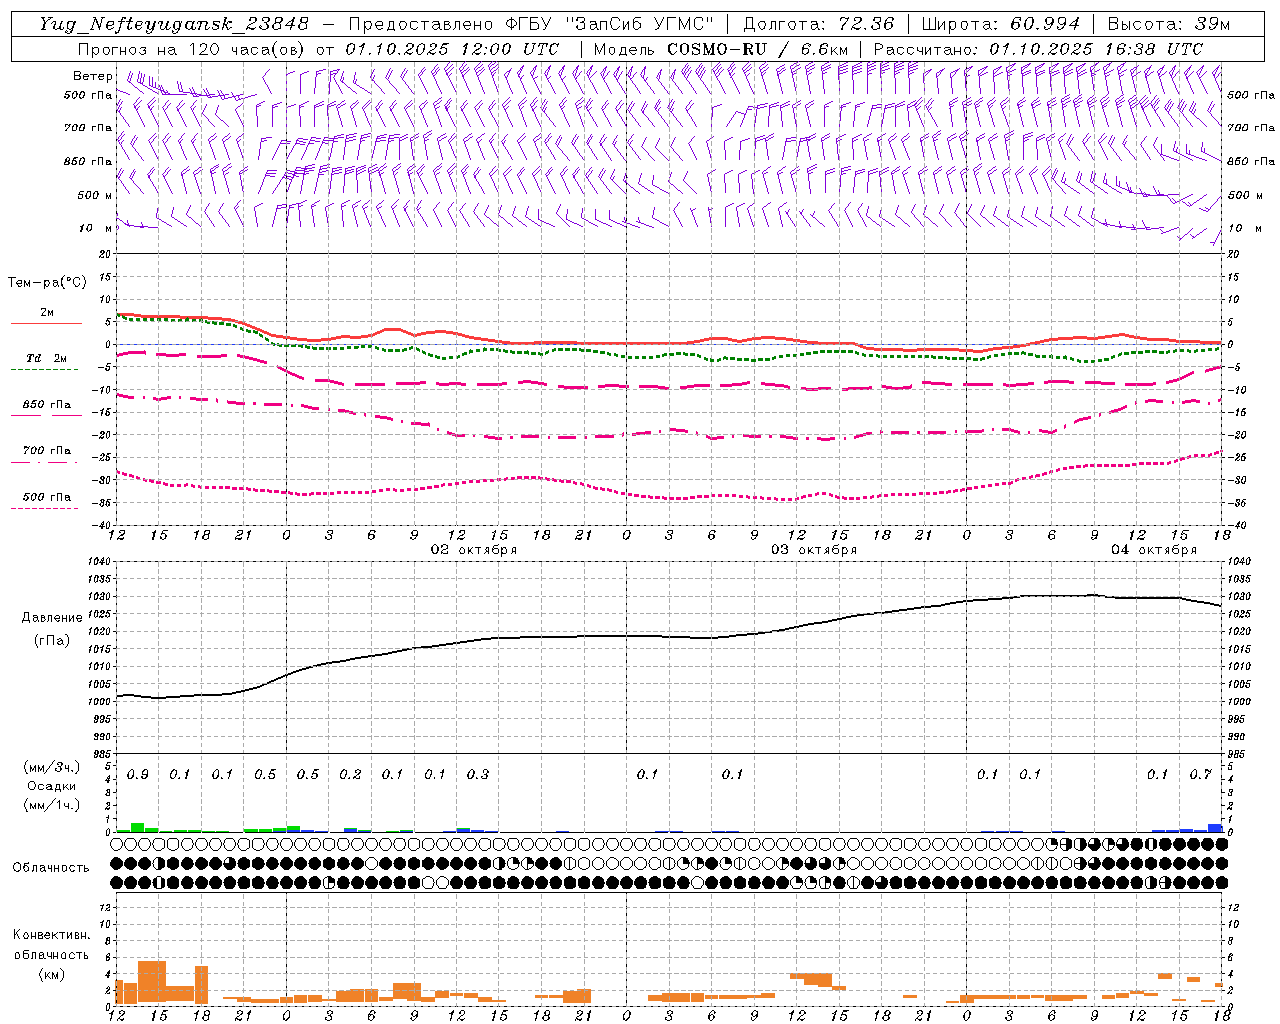Select the (мм/1ч.) precipitation unit label
Screen dimensions: 1280x1024
(52, 805)
